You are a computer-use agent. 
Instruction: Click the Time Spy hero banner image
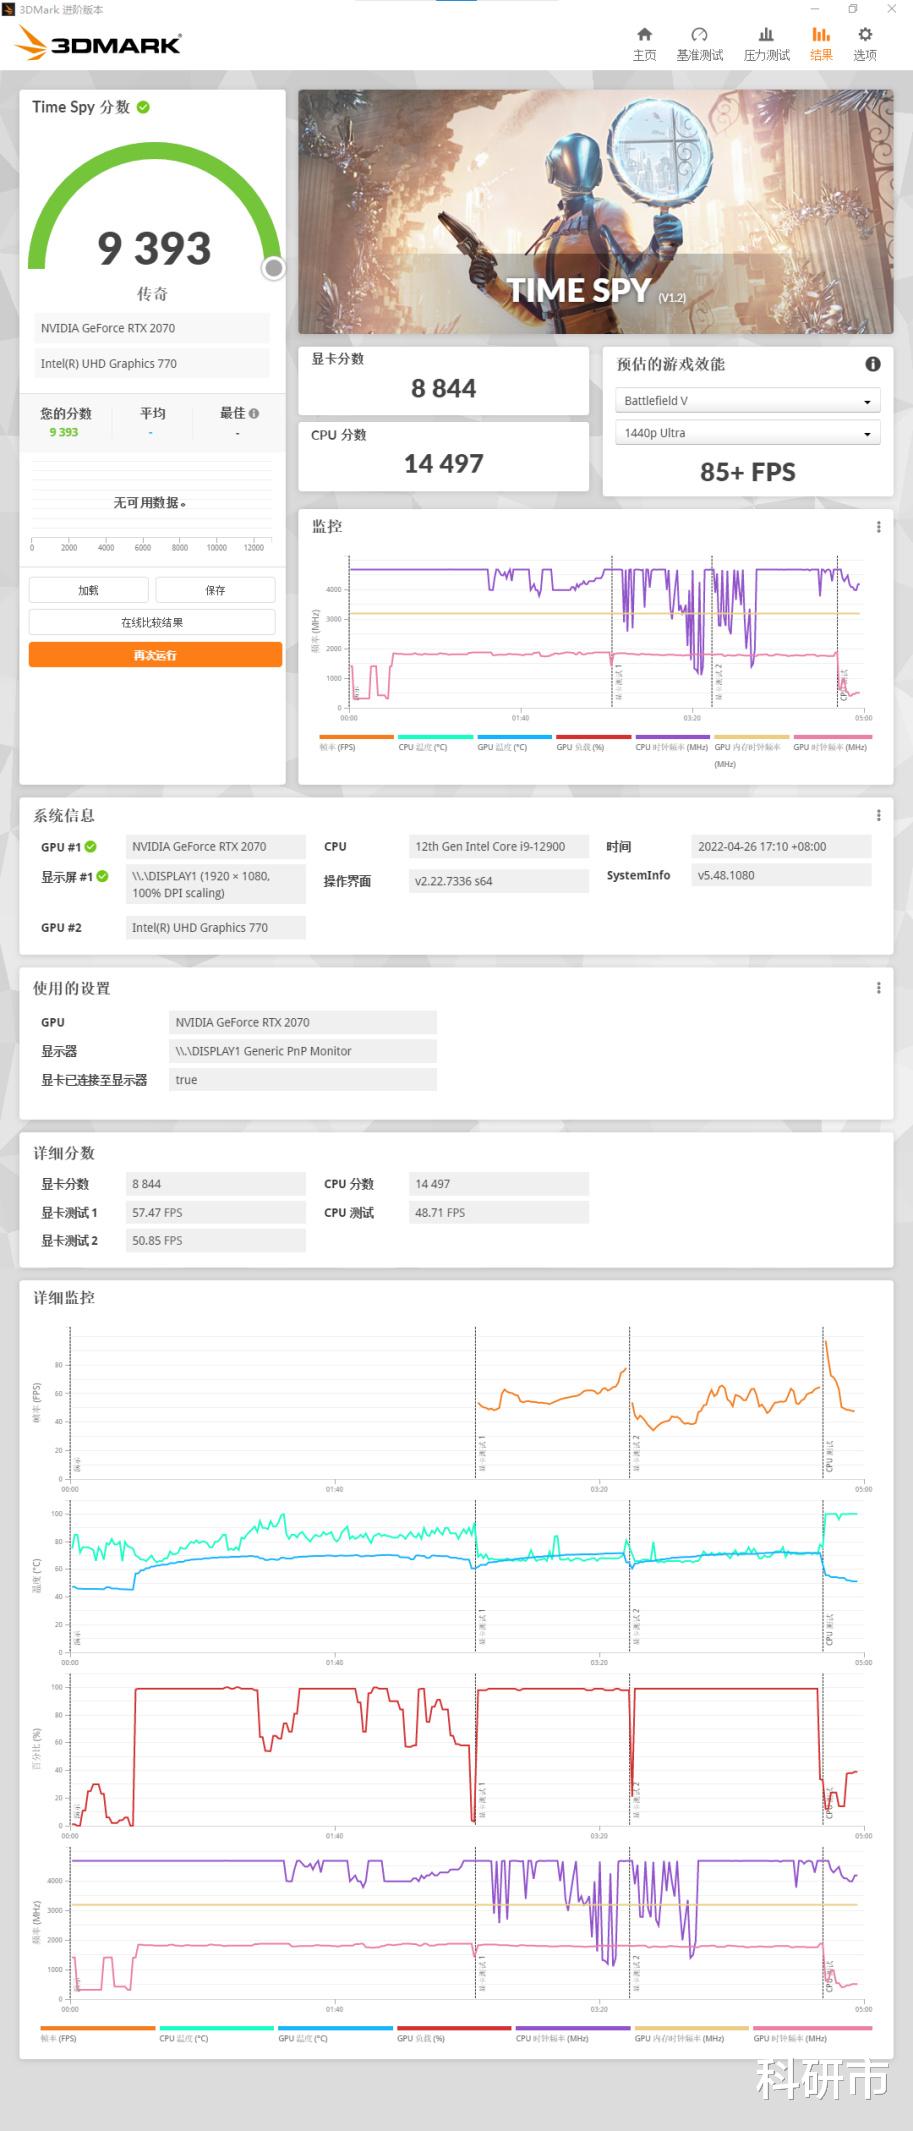tap(595, 212)
